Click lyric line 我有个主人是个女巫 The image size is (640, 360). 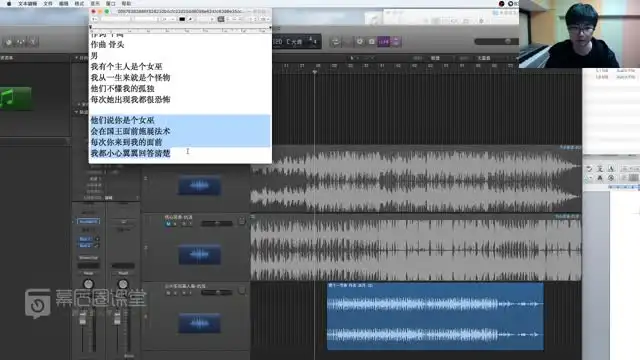click(x=127, y=66)
